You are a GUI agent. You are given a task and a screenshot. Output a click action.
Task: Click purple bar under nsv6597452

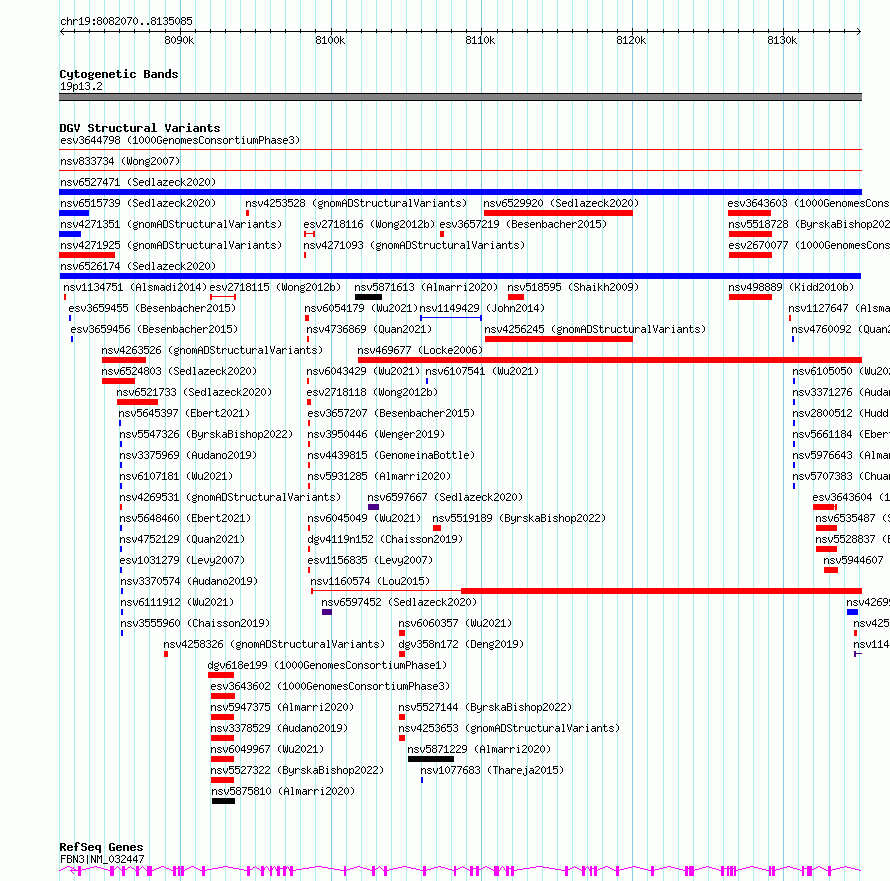click(x=327, y=612)
